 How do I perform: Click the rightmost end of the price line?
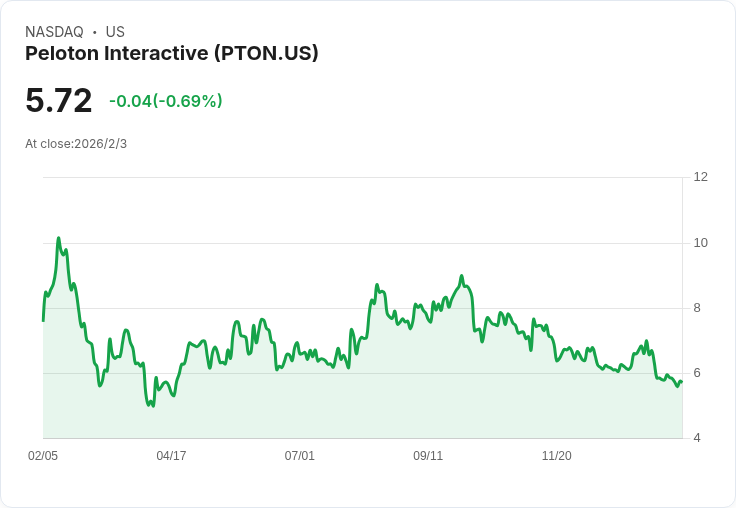coord(681,381)
